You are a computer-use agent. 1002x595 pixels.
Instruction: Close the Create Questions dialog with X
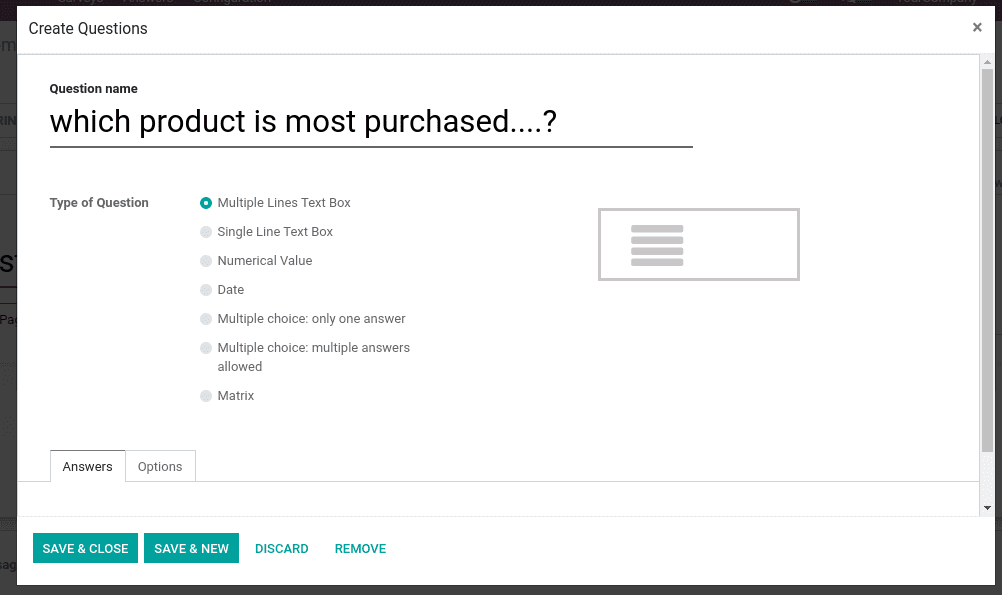pyautogui.click(x=976, y=27)
